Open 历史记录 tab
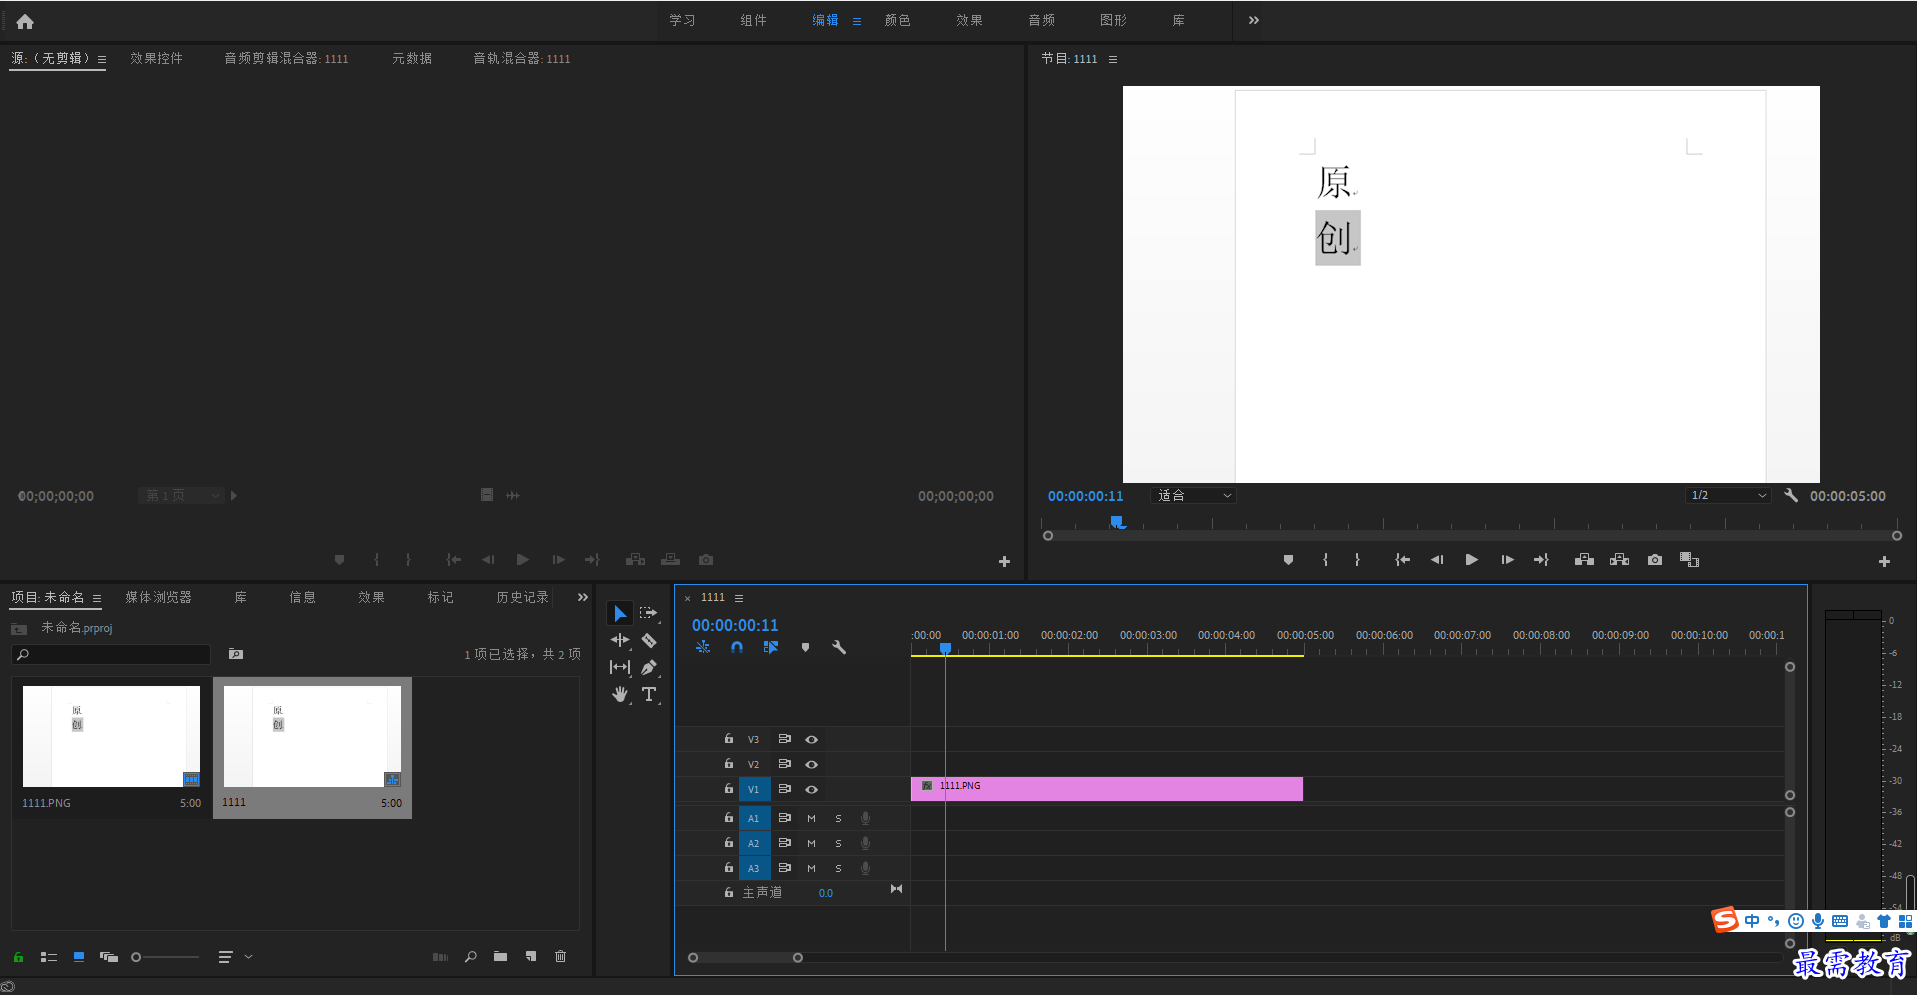The width and height of the screenshot is (1917, 995). coord(522,597)
